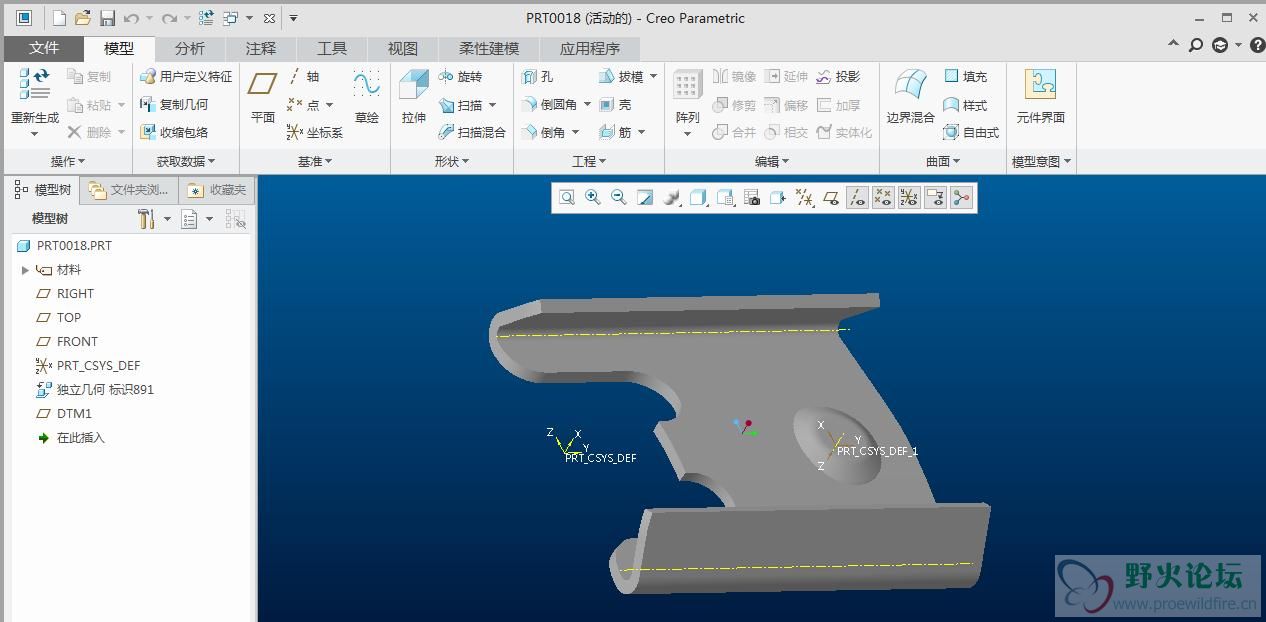Open Component Interface (元件界面) tool

point(1040,97)
